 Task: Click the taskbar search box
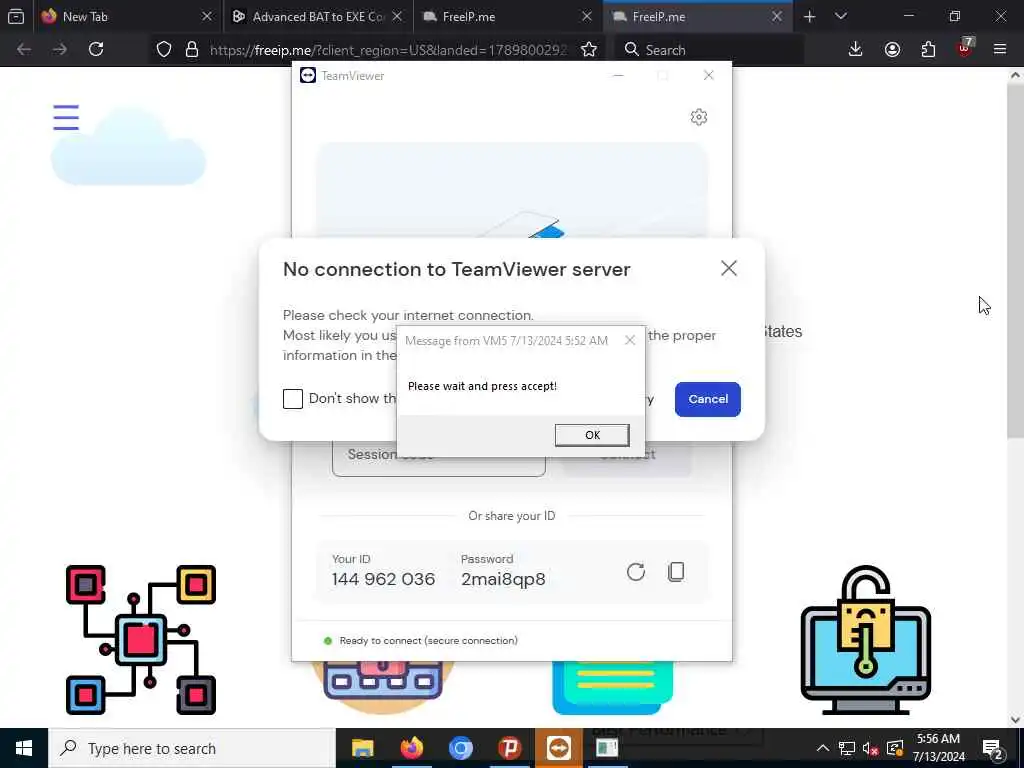pyautogui.click(x=192, y=748)
